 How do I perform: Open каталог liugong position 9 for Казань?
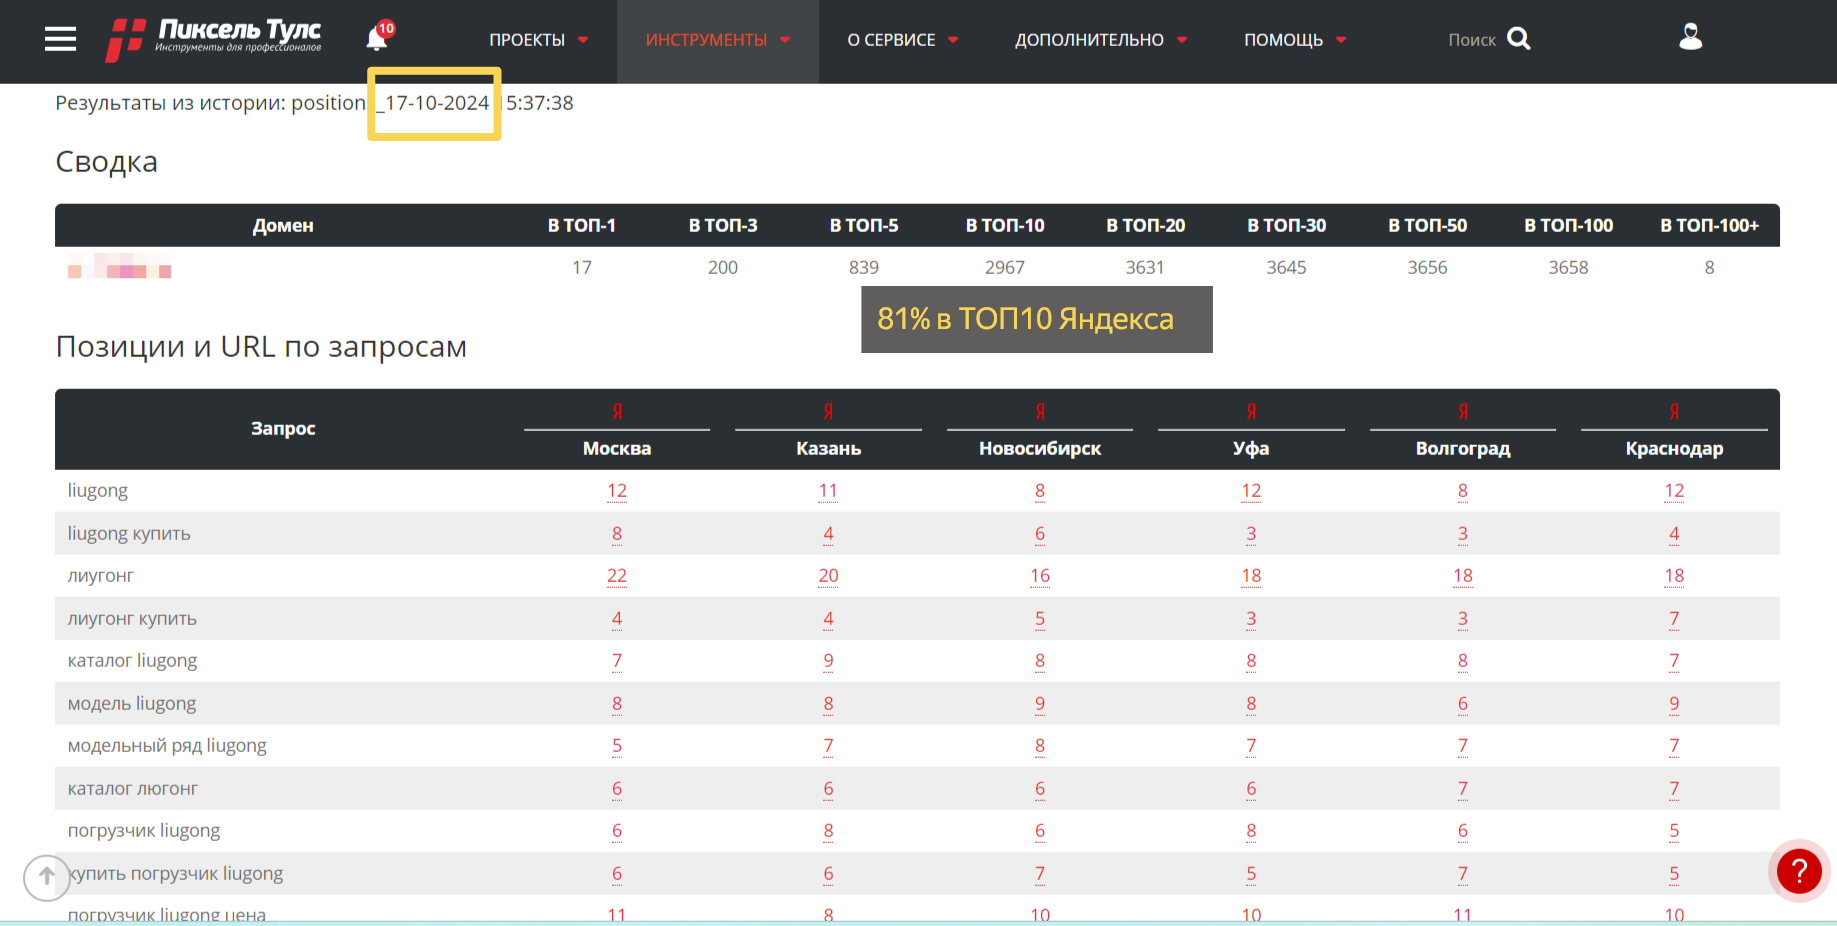click(828, 661)
